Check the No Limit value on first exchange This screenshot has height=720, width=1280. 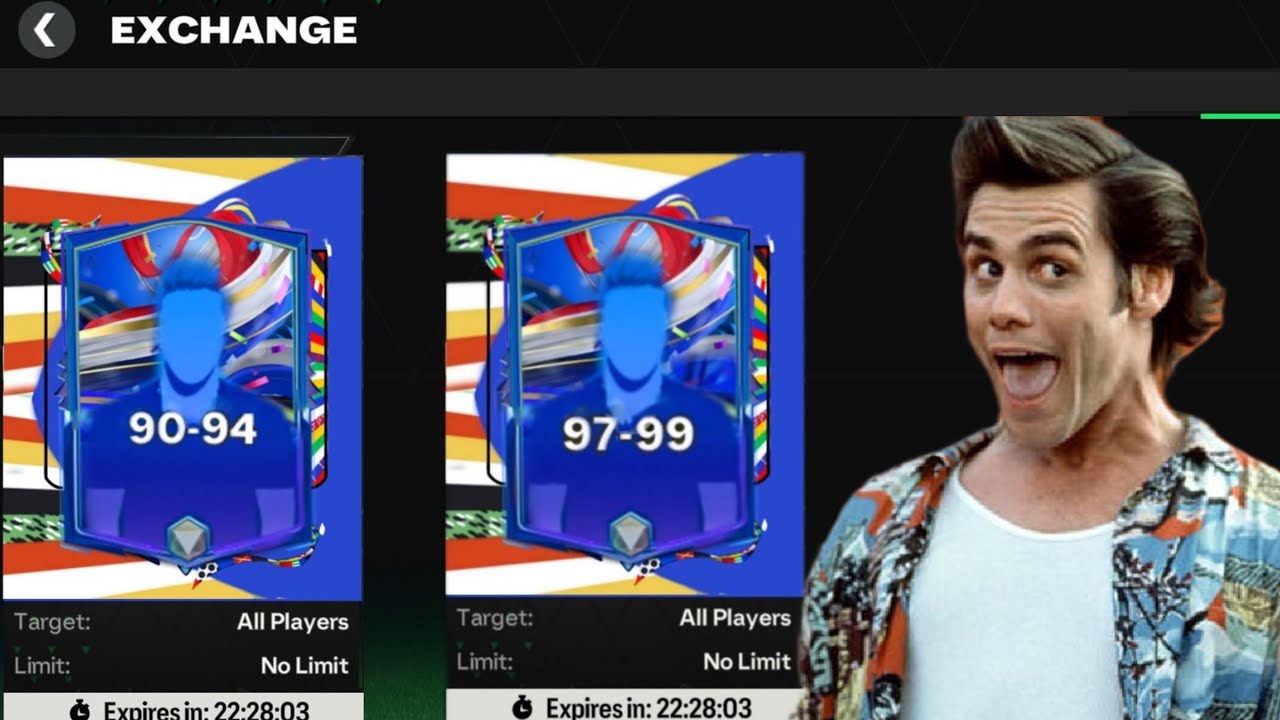point(304,666)
